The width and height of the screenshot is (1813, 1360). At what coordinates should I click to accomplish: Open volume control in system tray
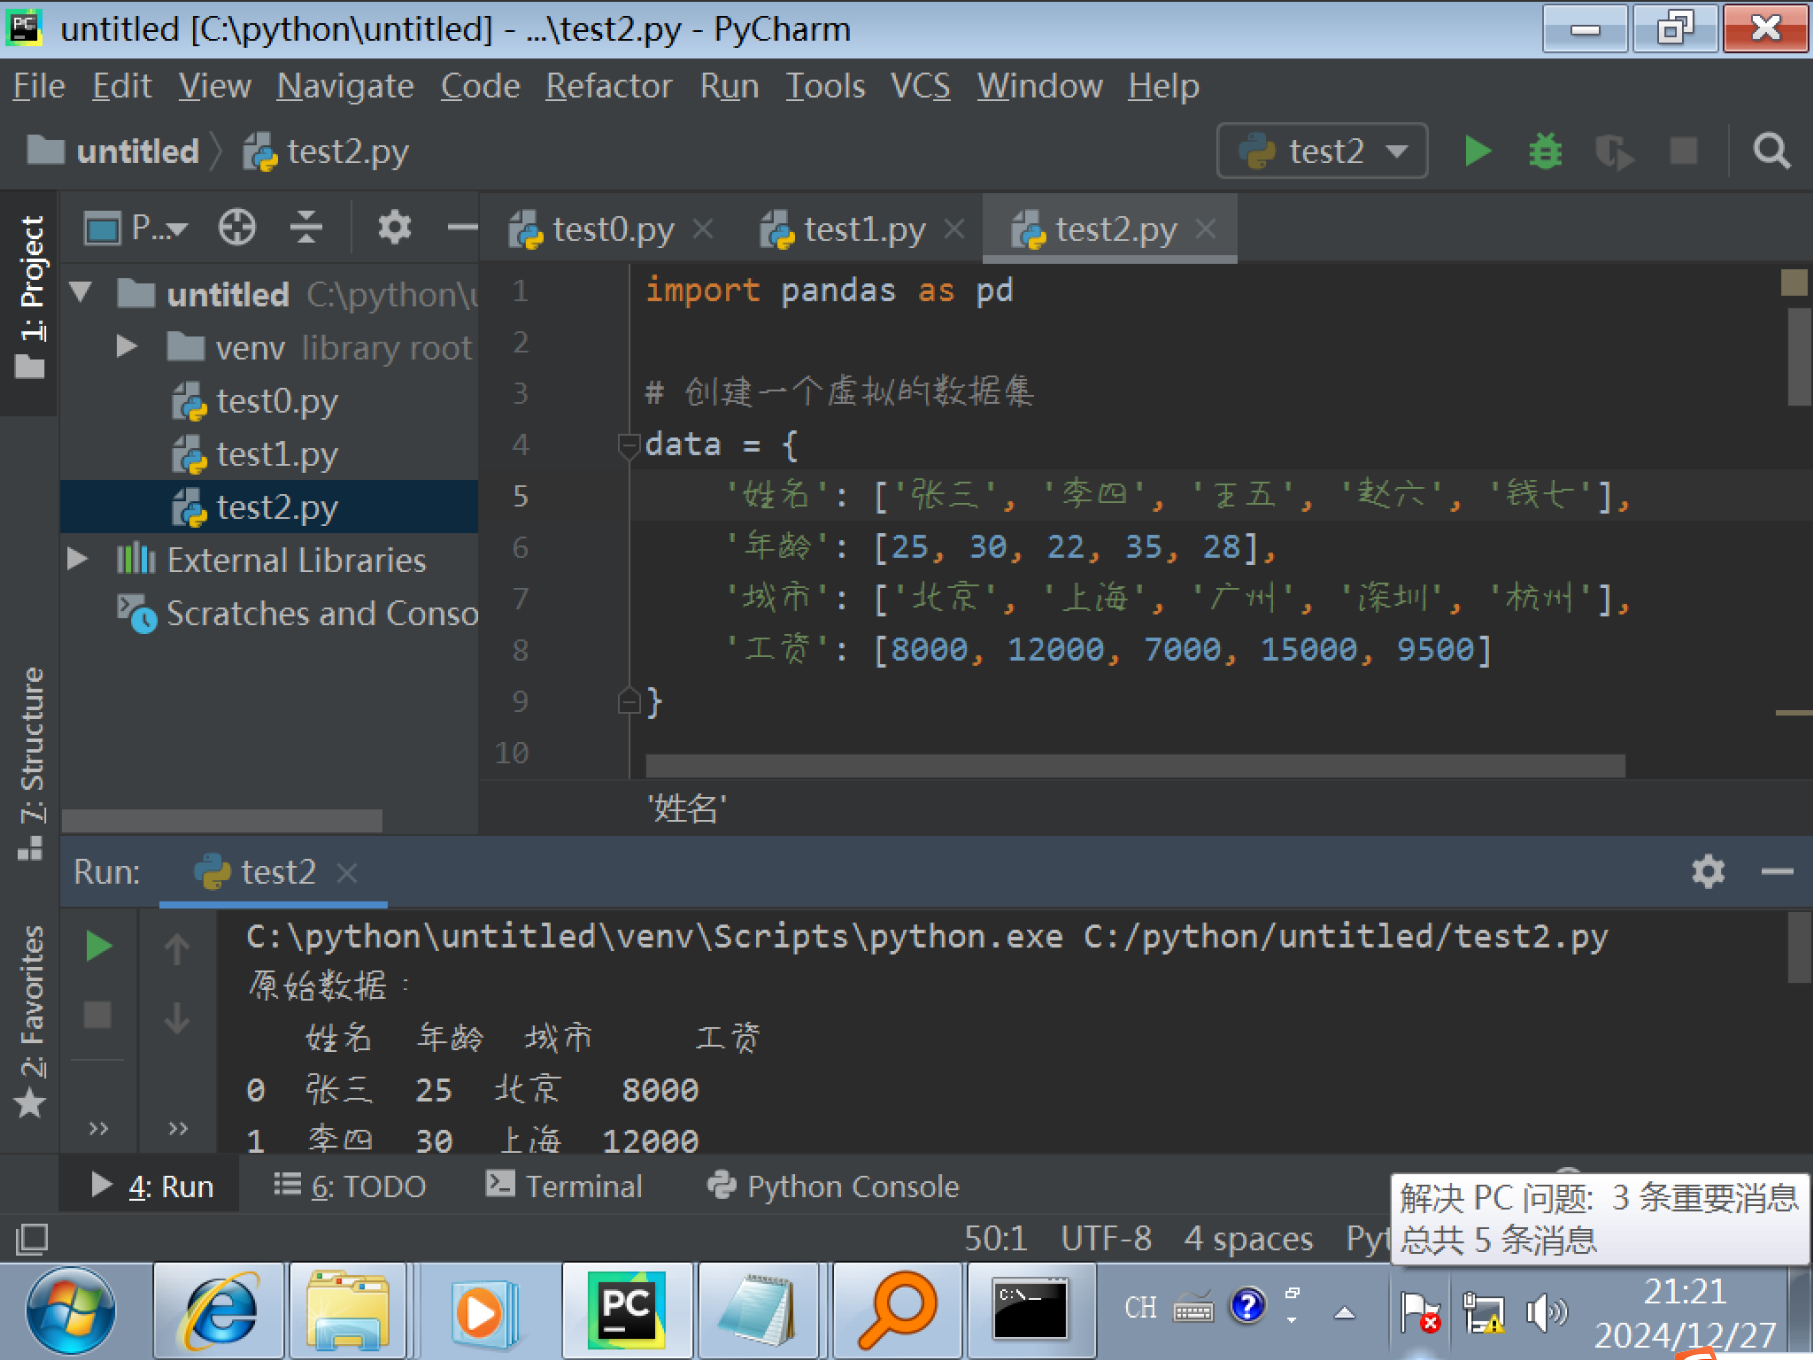[1546, 1312]
